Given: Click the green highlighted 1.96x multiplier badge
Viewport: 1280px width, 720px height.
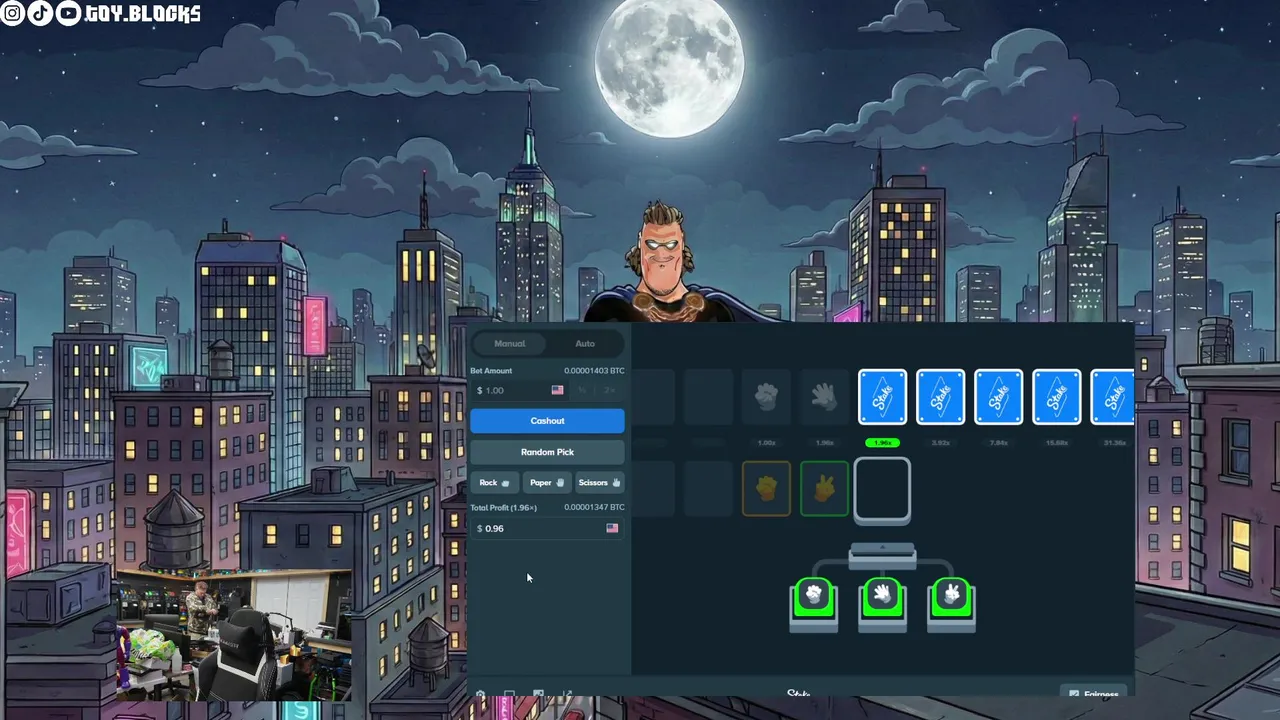Looking at the screenshot, I should 883,442.
